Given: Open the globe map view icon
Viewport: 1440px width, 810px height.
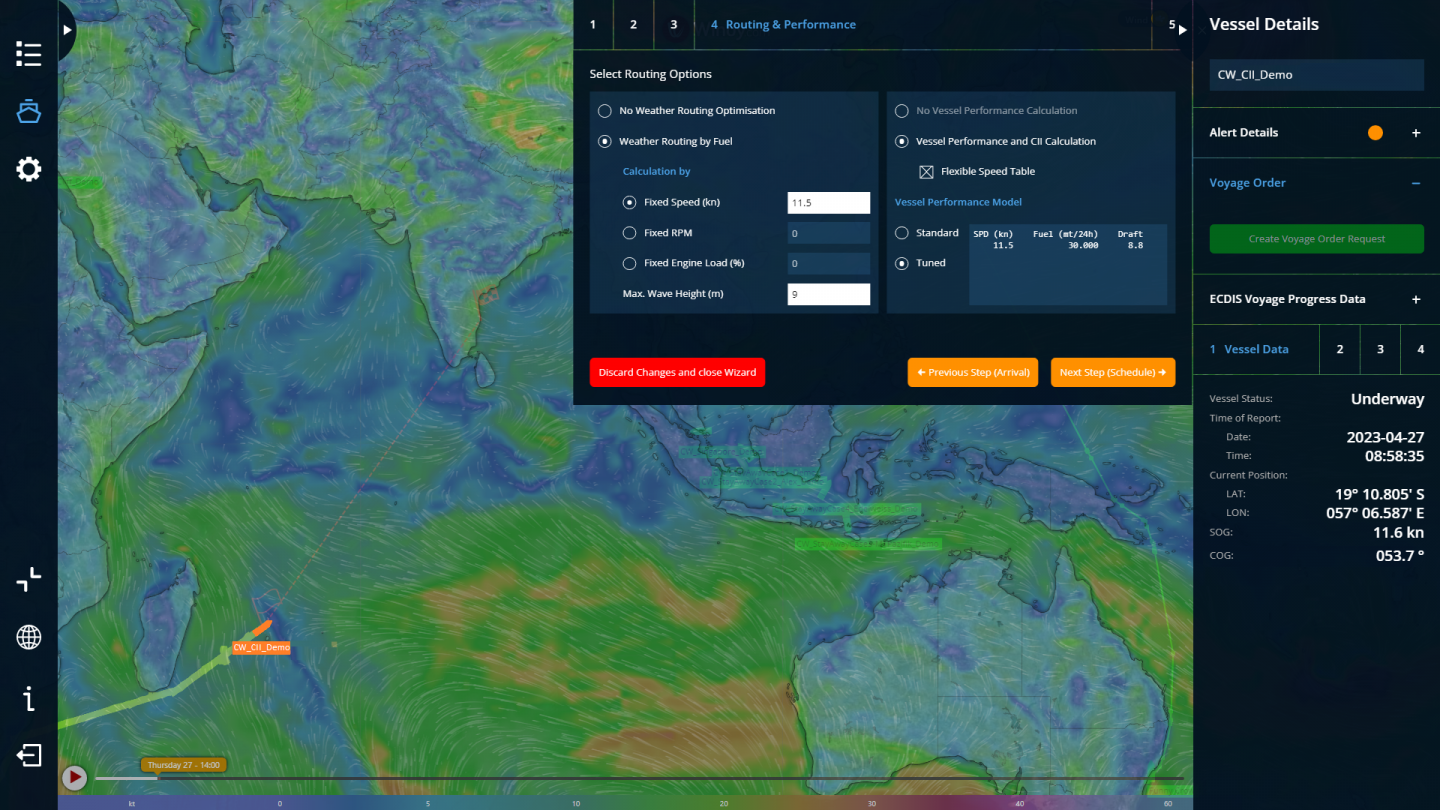Looking at the screenshot, I should (x=28, y=637).
